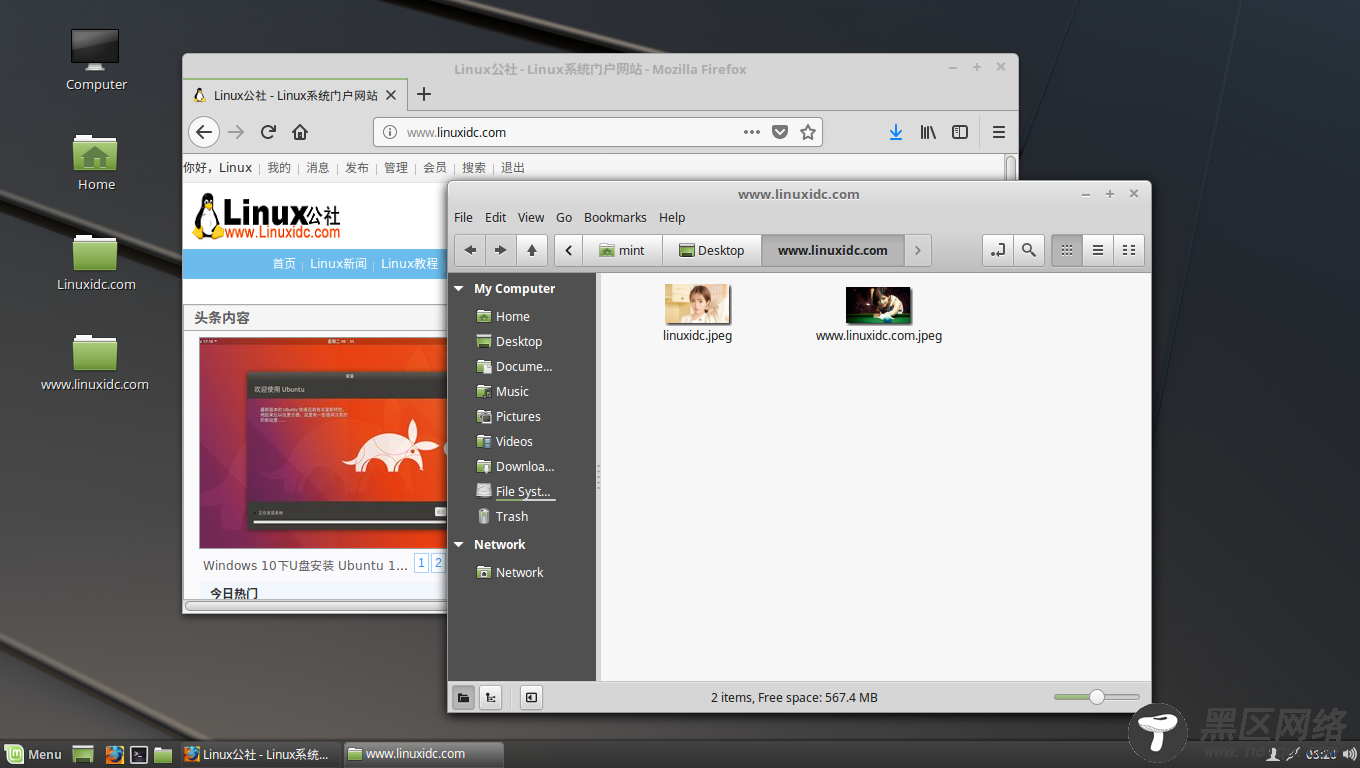The width and height of the screenshot is (1360, 768).
Task: Open page actions three-dot menu in Firefox
Action: (x=752, y=132)
